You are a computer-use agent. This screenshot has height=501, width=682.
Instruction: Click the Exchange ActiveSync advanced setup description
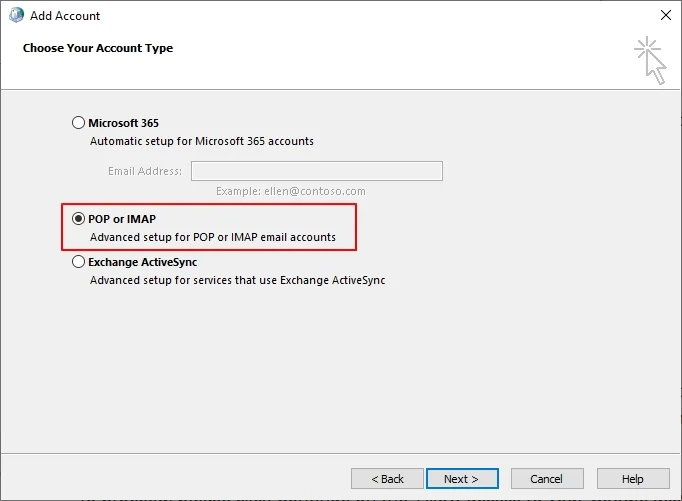tap(237, 280)
